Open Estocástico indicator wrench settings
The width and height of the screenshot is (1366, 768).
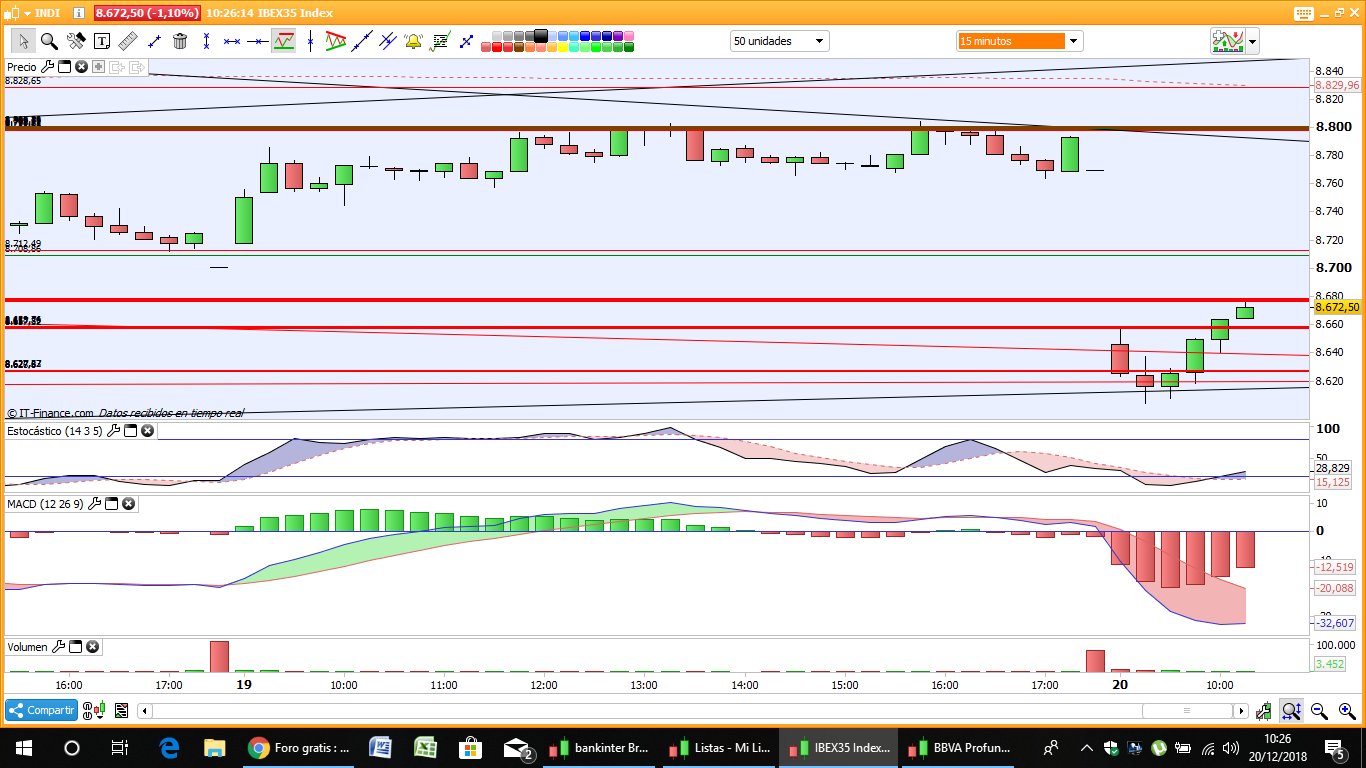pos(113,430)
